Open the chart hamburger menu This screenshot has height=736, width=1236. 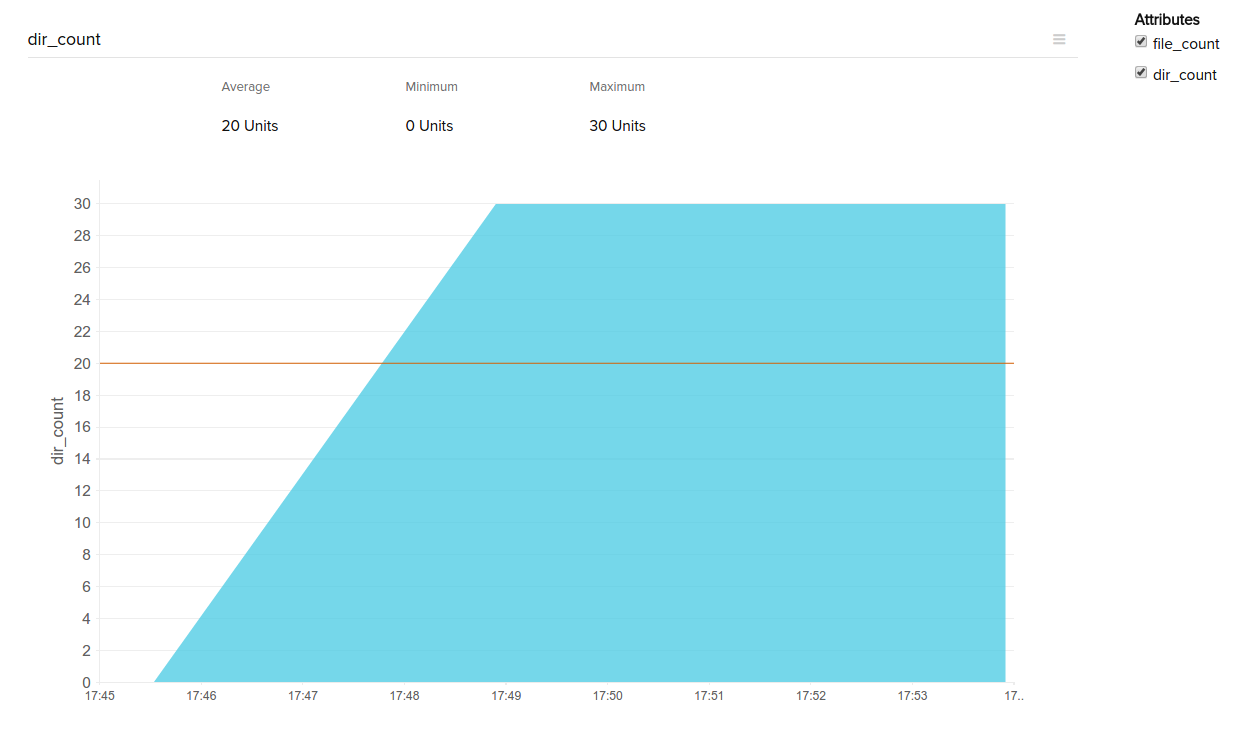pos(1059,39)
